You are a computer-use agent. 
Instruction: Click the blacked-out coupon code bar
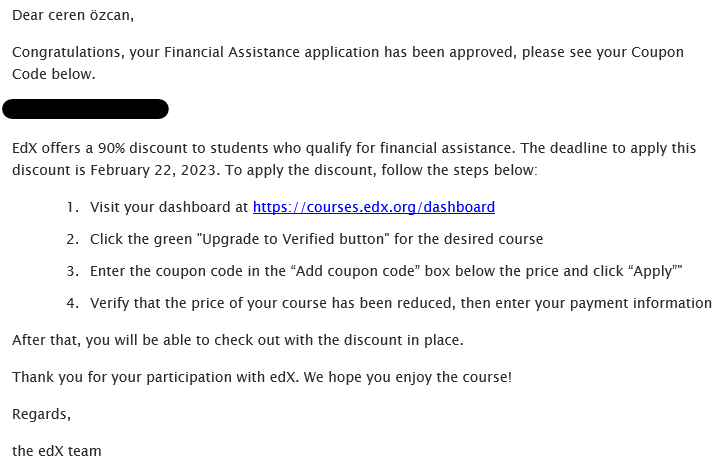tap(85, 109)
